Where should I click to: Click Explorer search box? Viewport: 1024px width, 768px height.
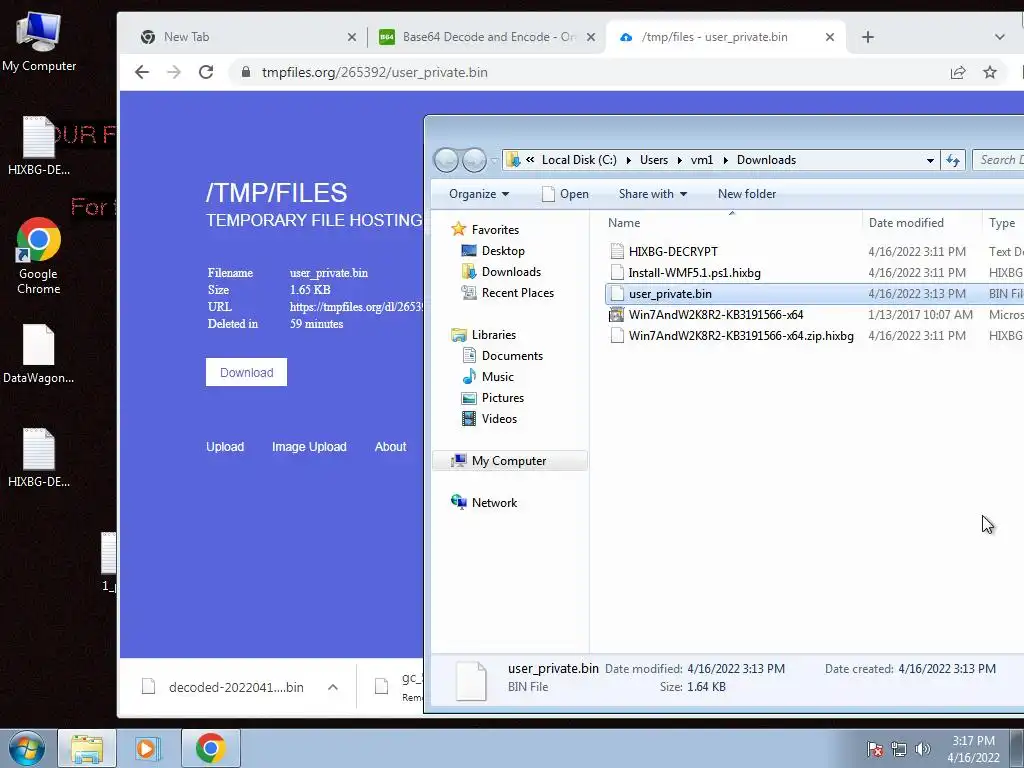pyautogui.click(x=999, y=160)
